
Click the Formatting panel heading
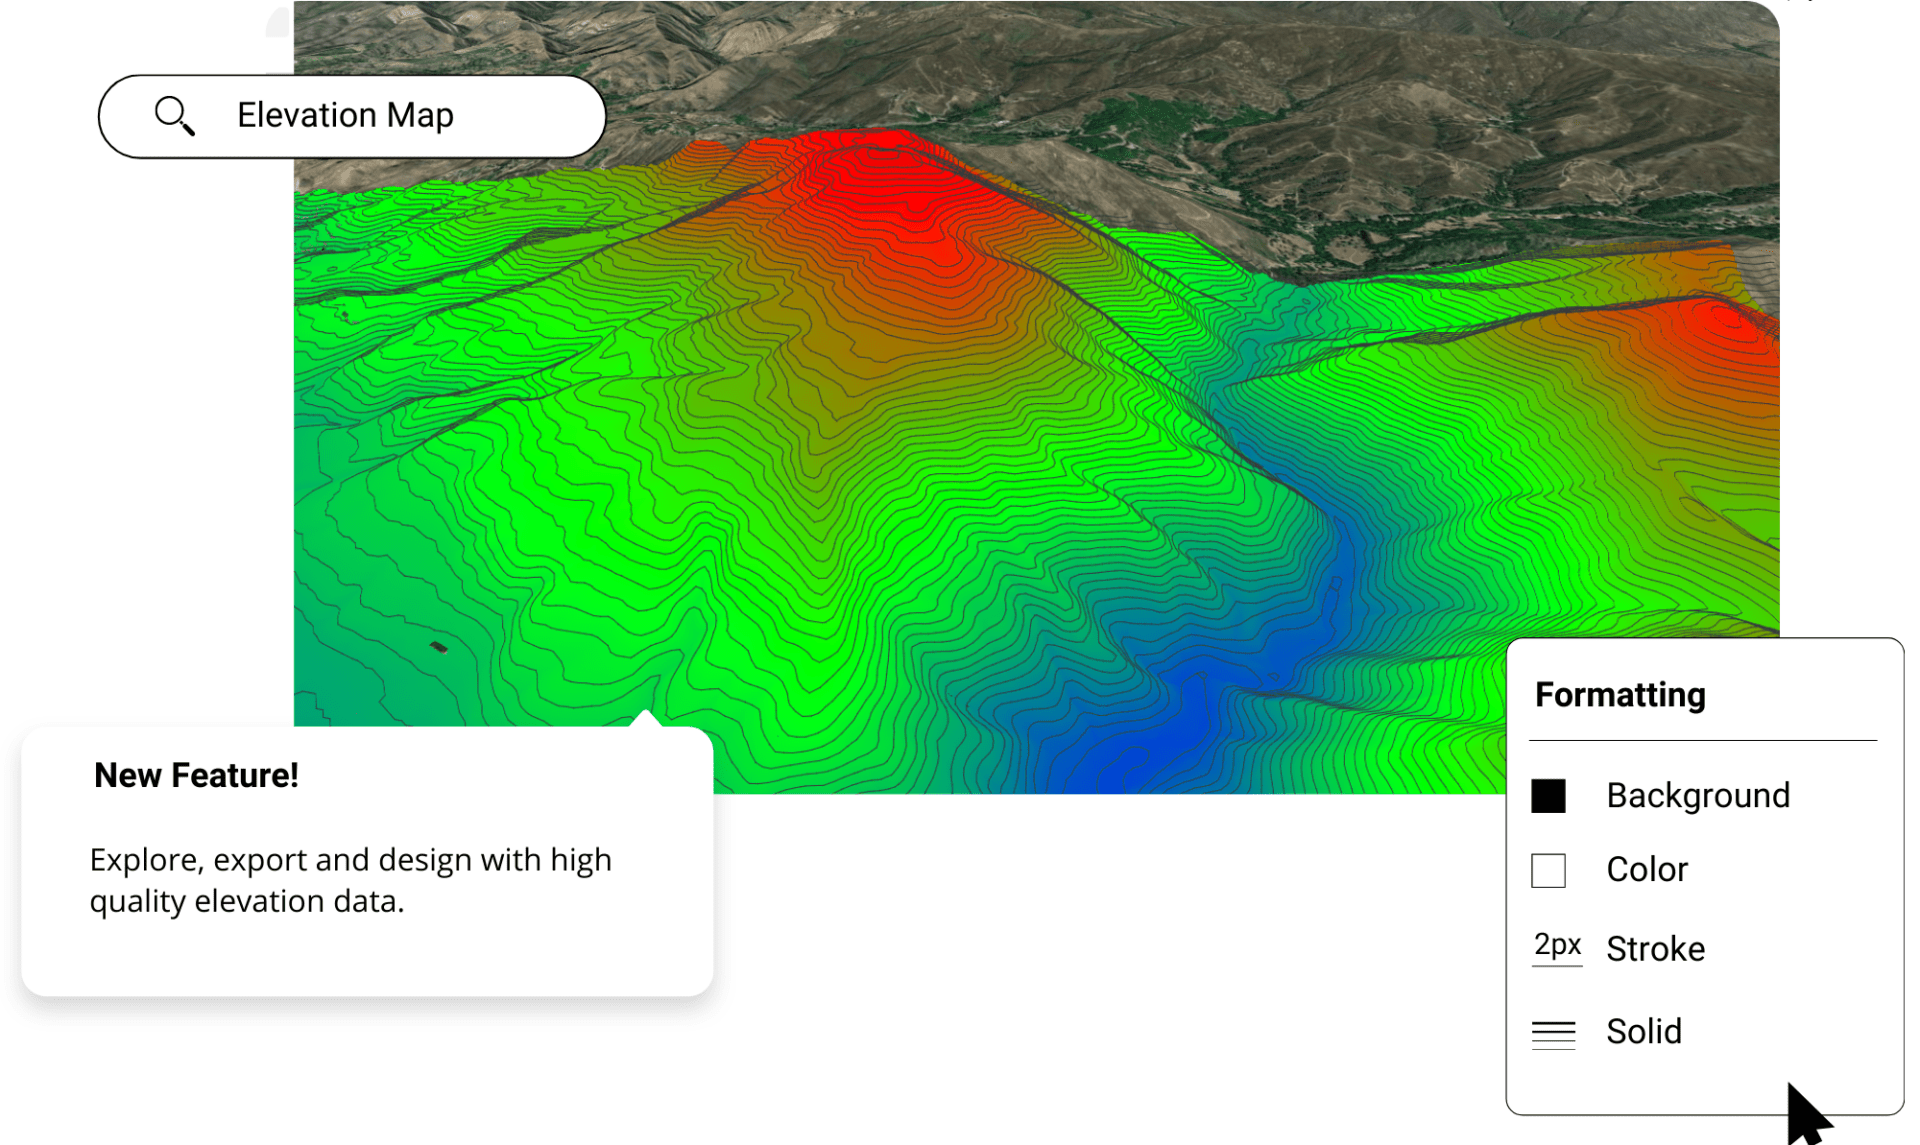click(1619, 695)
